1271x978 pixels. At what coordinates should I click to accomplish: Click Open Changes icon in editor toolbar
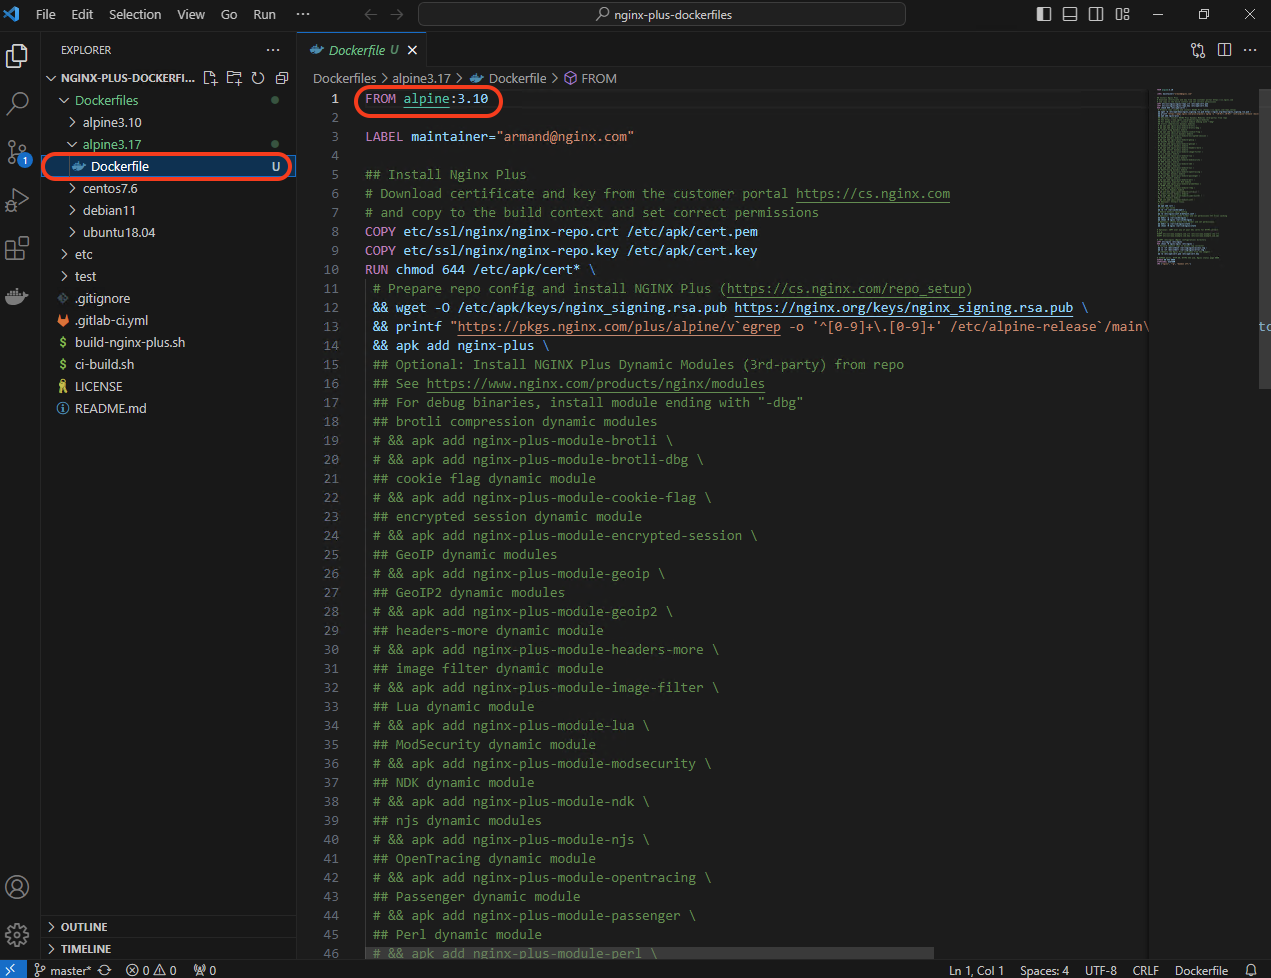(x=1198, y=50)
